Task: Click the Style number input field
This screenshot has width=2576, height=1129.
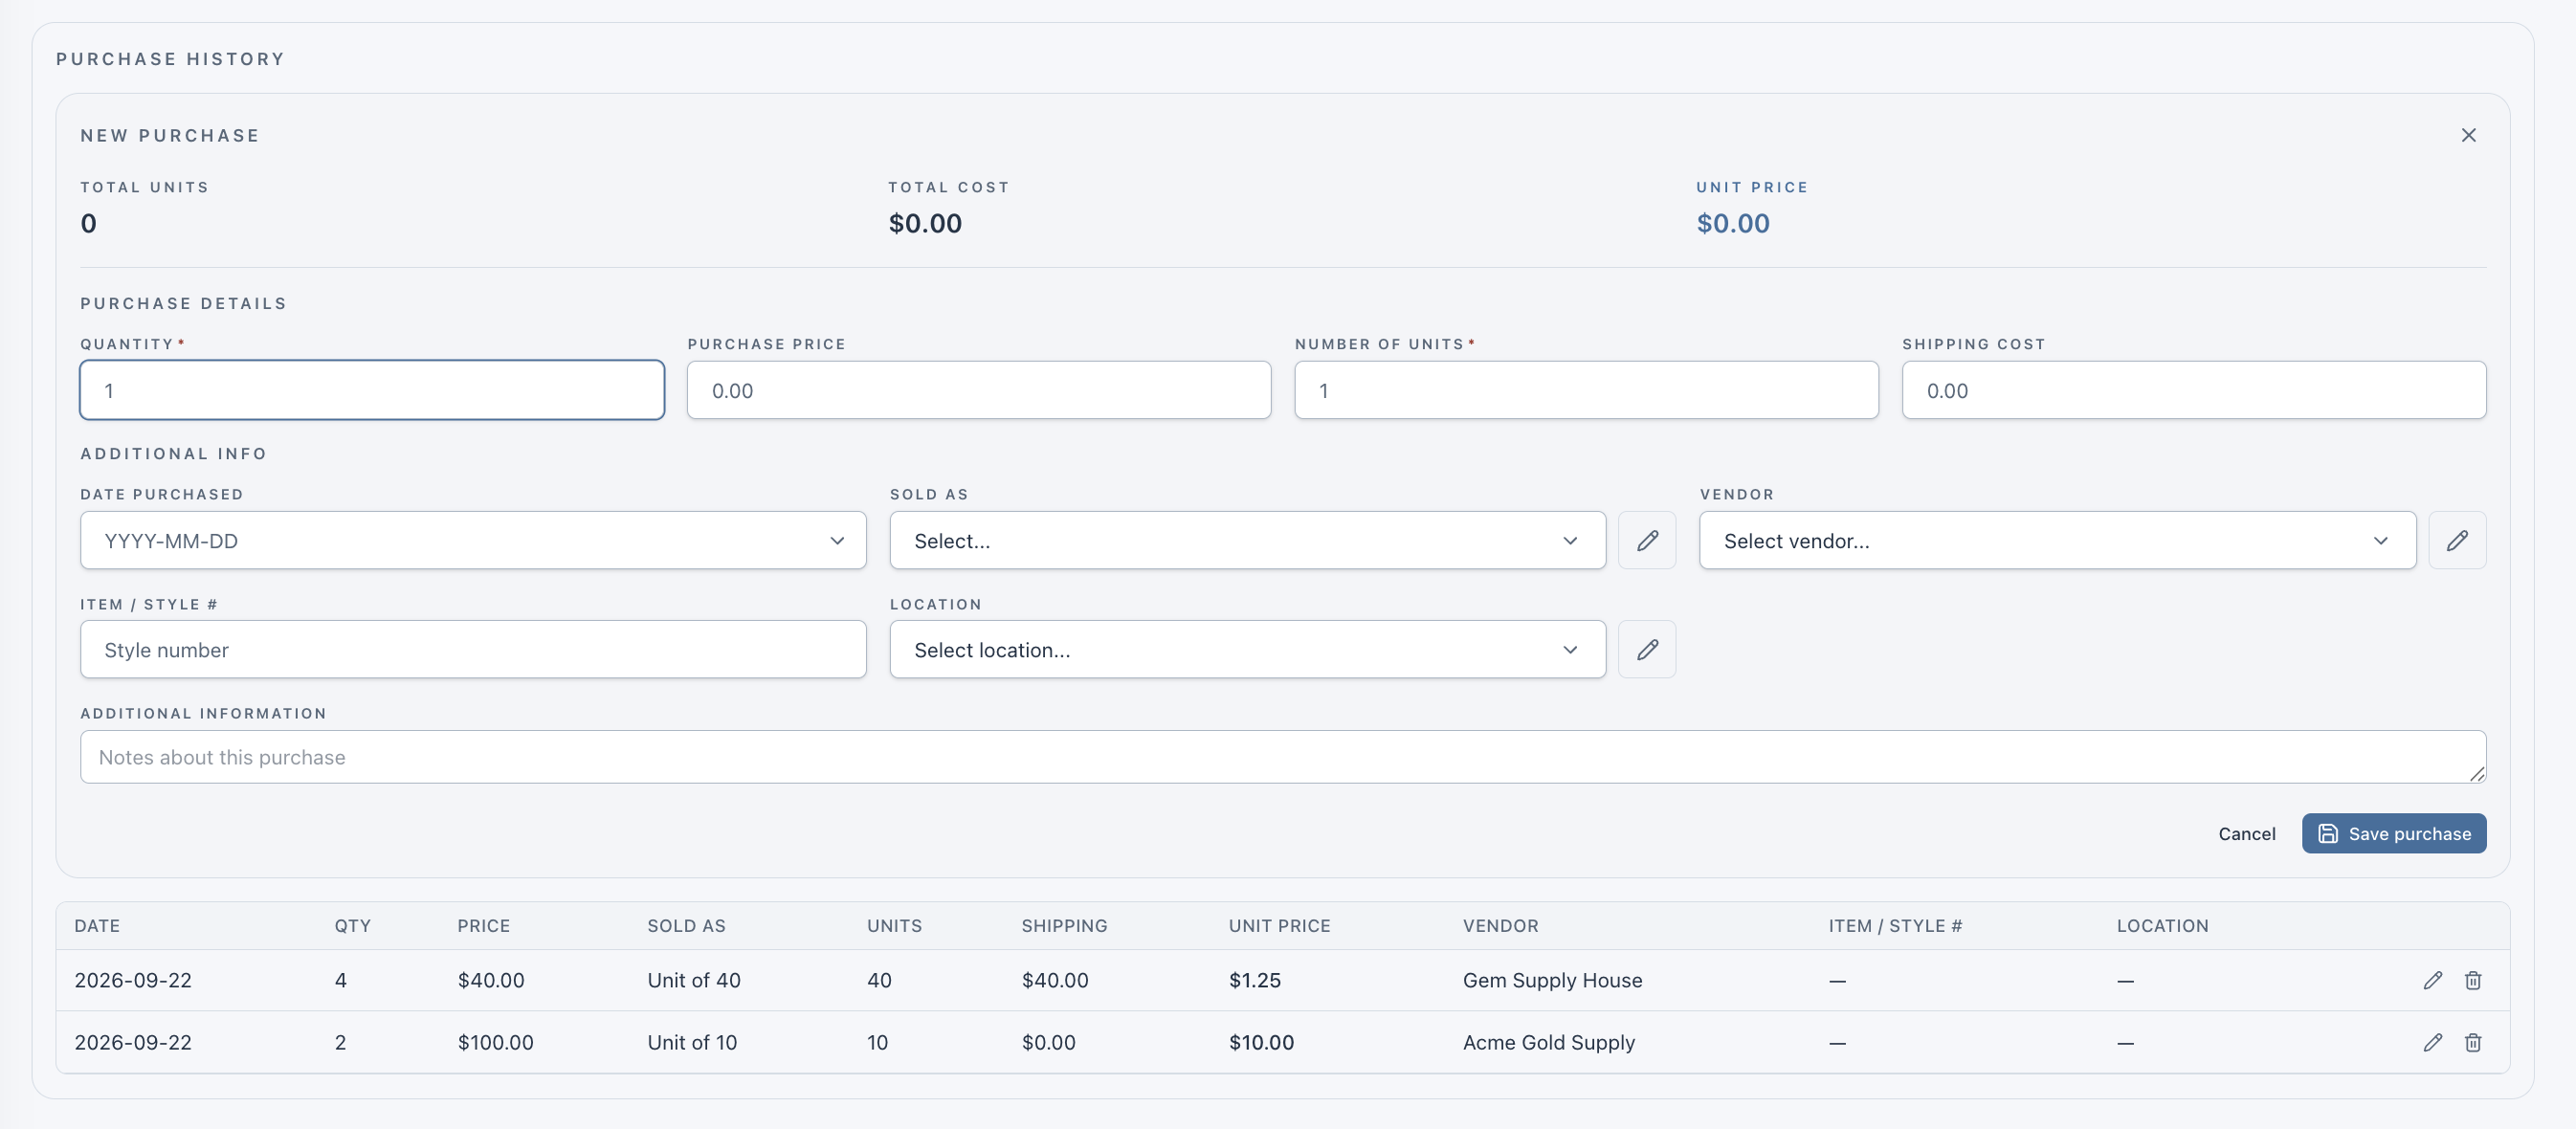Action: point(473,650)
